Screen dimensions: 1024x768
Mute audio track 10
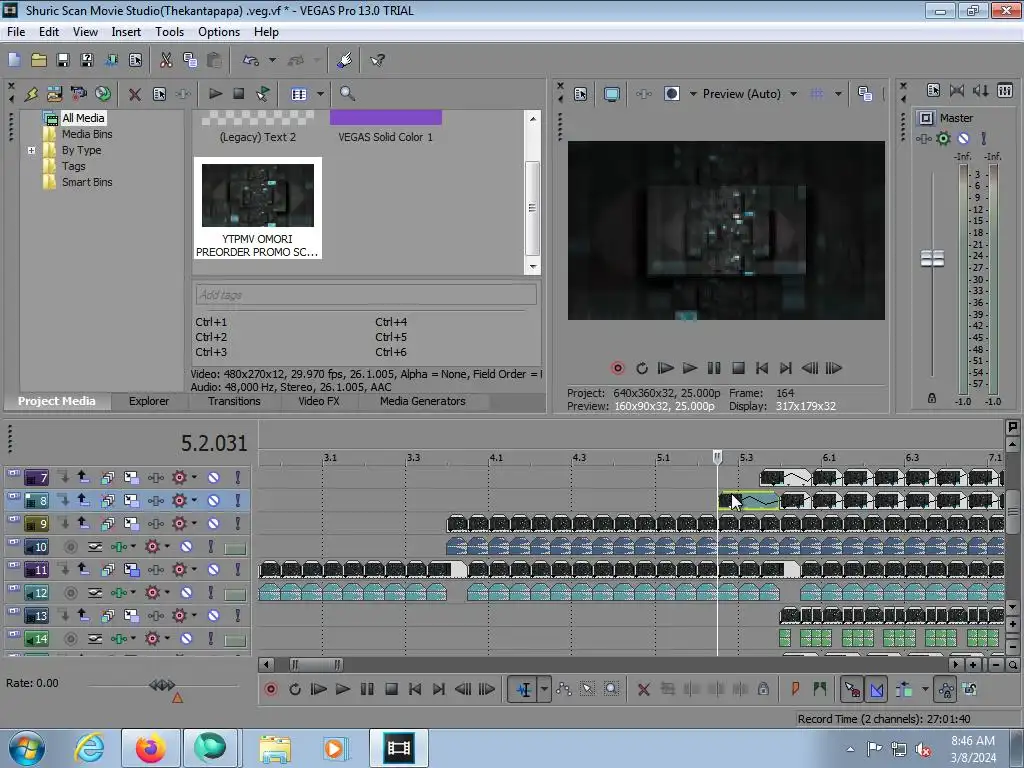pos(186,547)
